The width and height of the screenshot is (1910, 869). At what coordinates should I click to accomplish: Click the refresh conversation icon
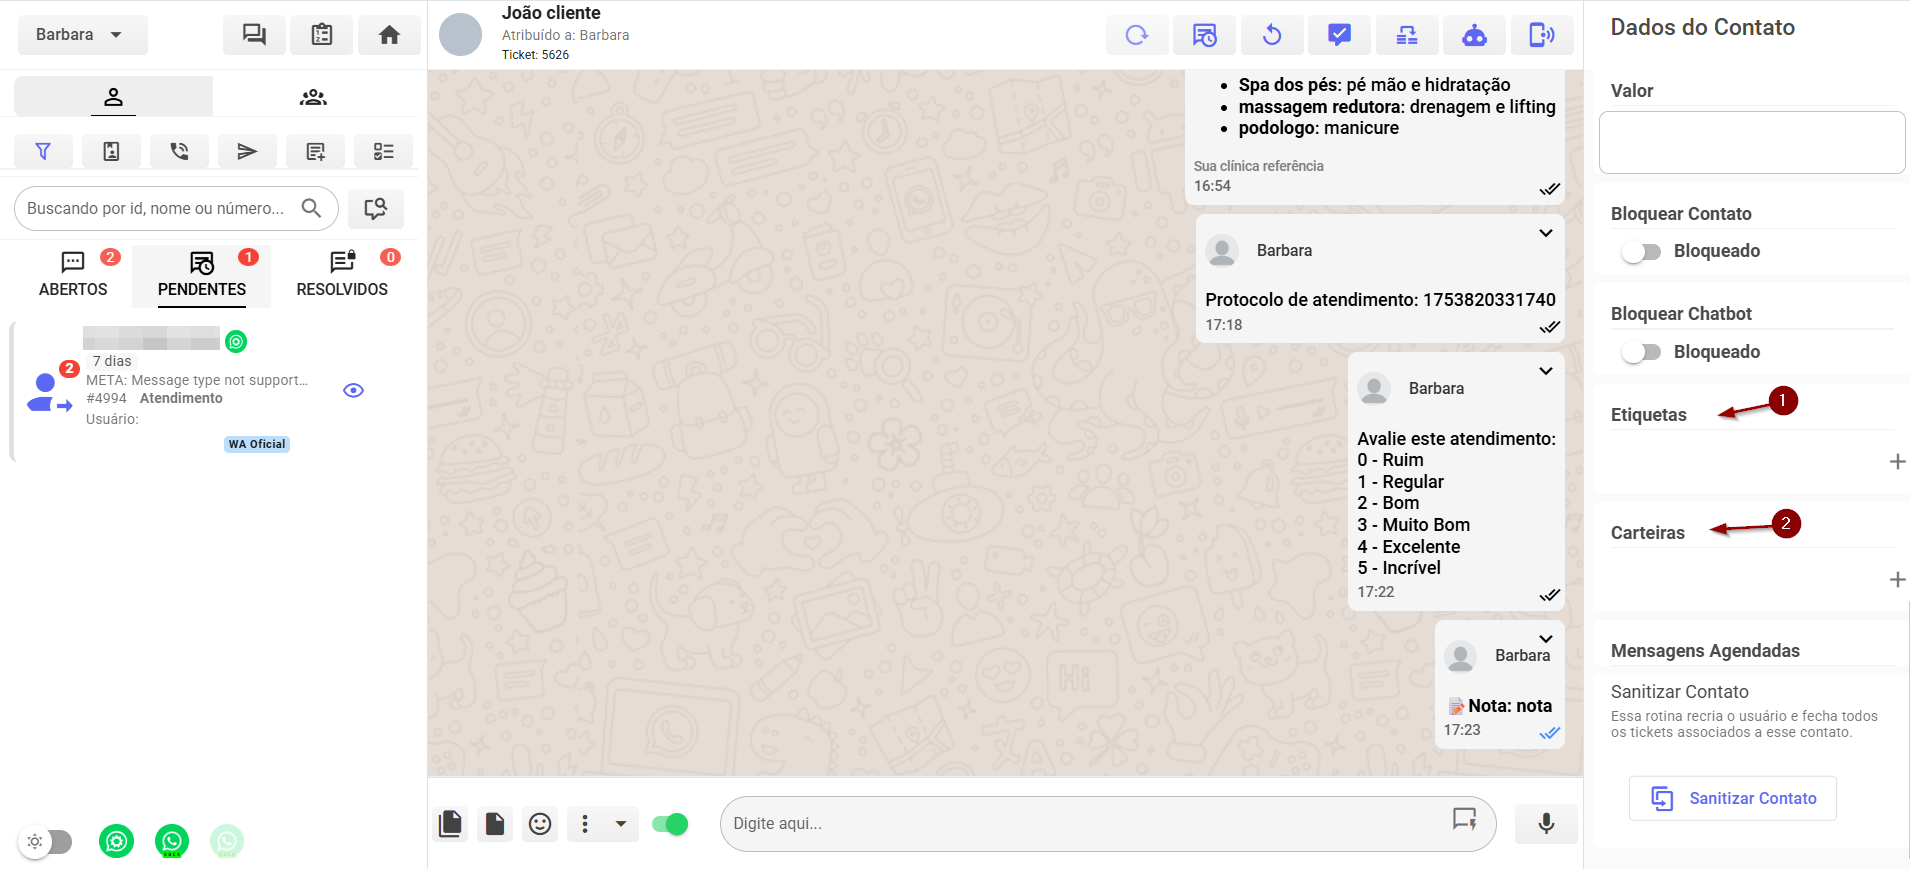coord(1137,36)
